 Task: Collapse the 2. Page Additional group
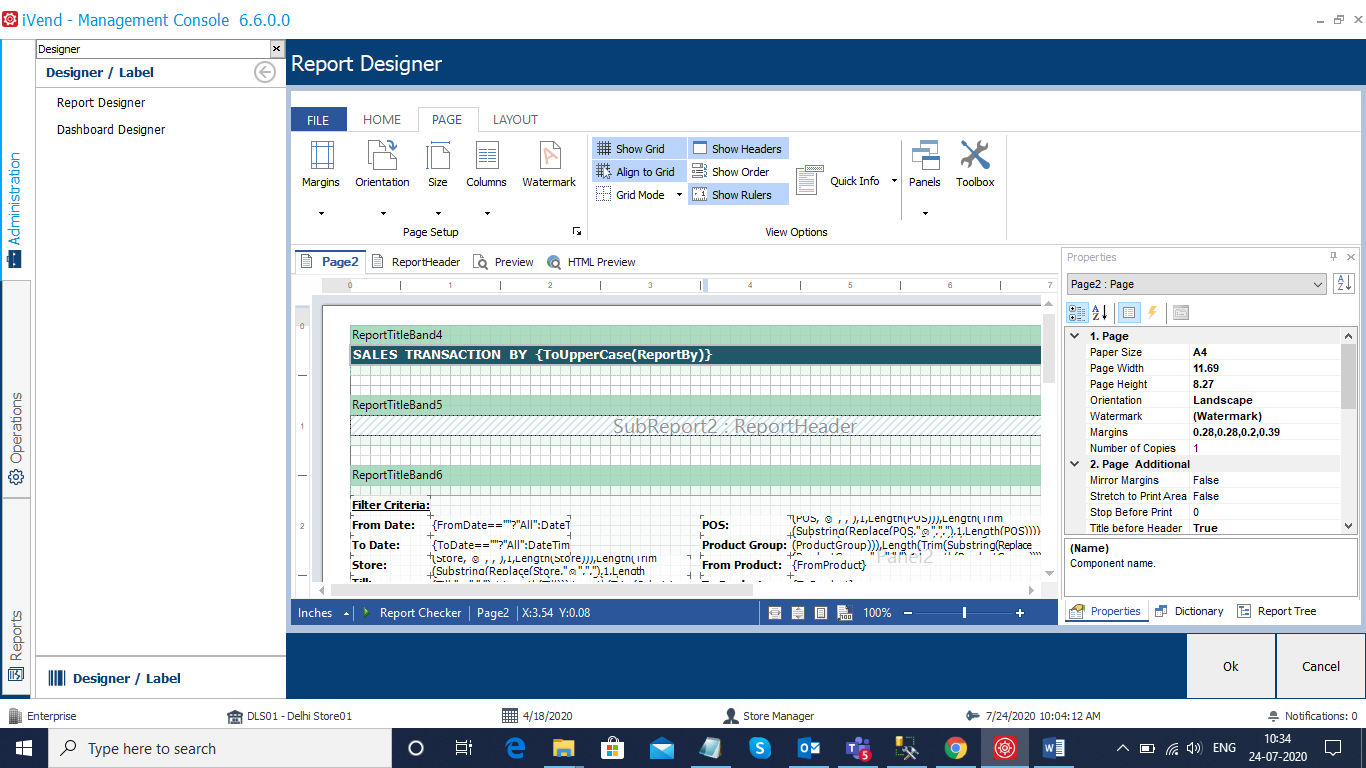[1075, 464]
